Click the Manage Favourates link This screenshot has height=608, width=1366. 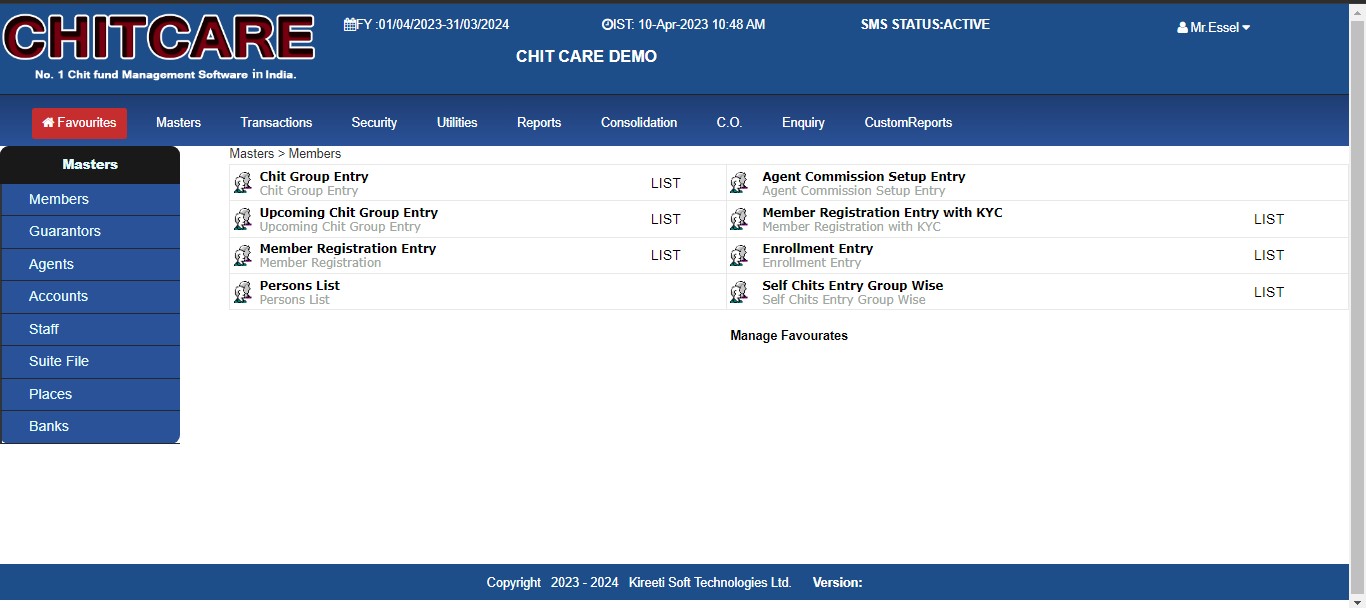point(789,336)
